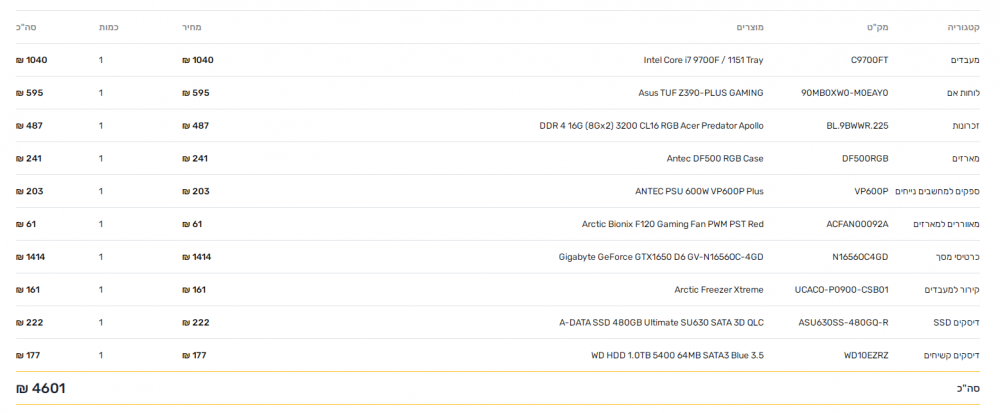Screen dimensions: 1000x413
Task: Click the 1414 ₪ price in the מחיר column
Action: click(196, 257)
